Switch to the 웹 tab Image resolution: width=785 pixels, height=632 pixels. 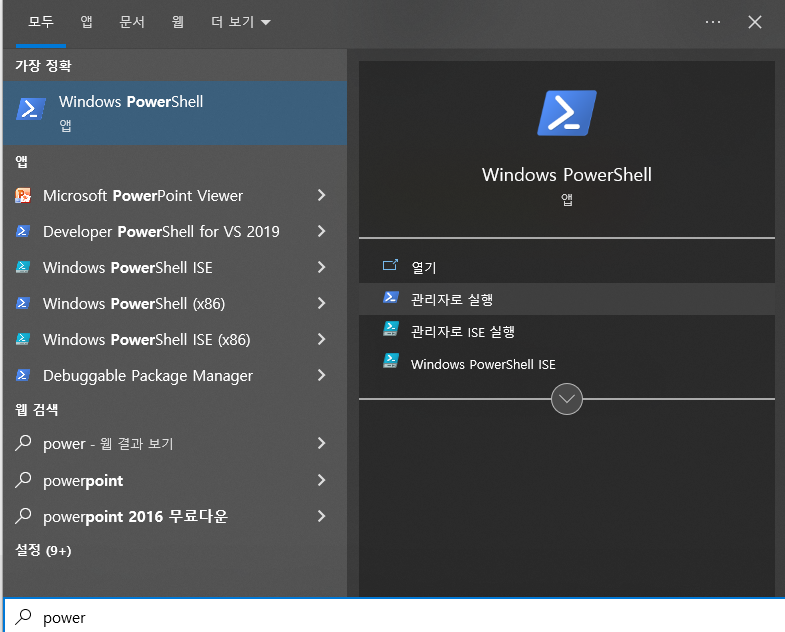(178, 22)
